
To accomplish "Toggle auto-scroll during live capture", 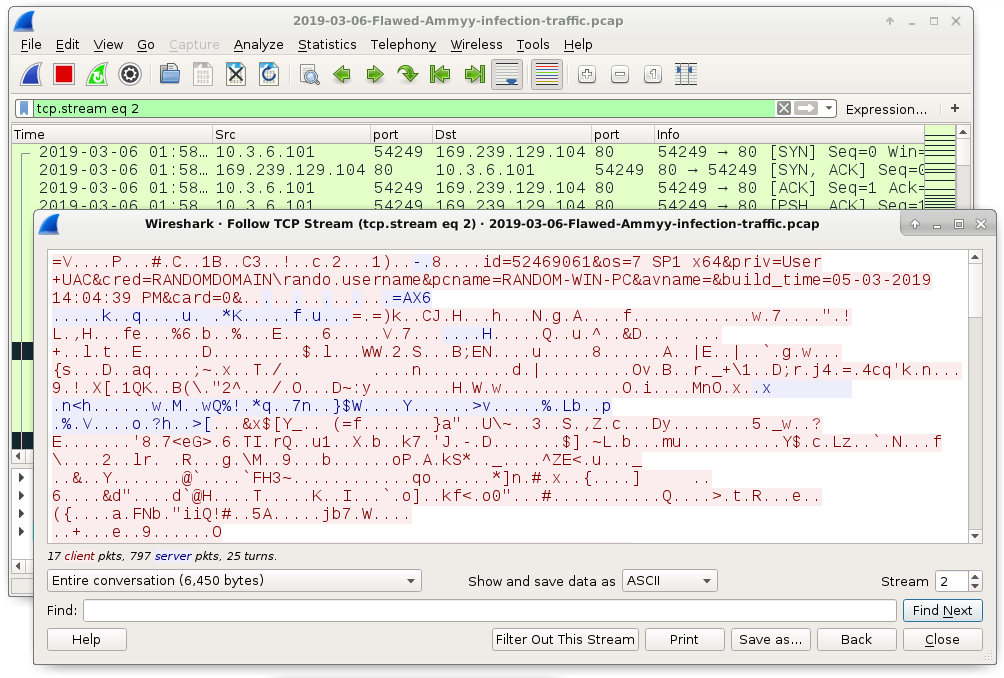I will tap(508, 74).
